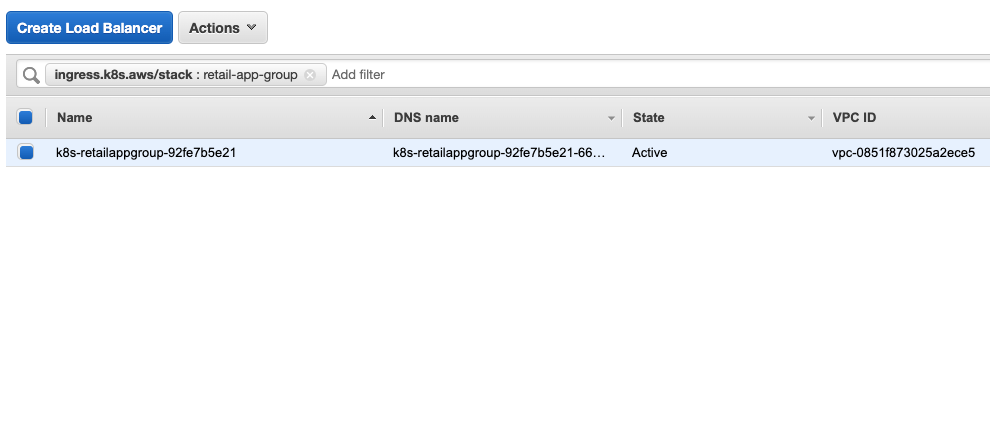990x433 pixels.
Task: Toggle the select-all header checkbox
Action: click(25, 117)
